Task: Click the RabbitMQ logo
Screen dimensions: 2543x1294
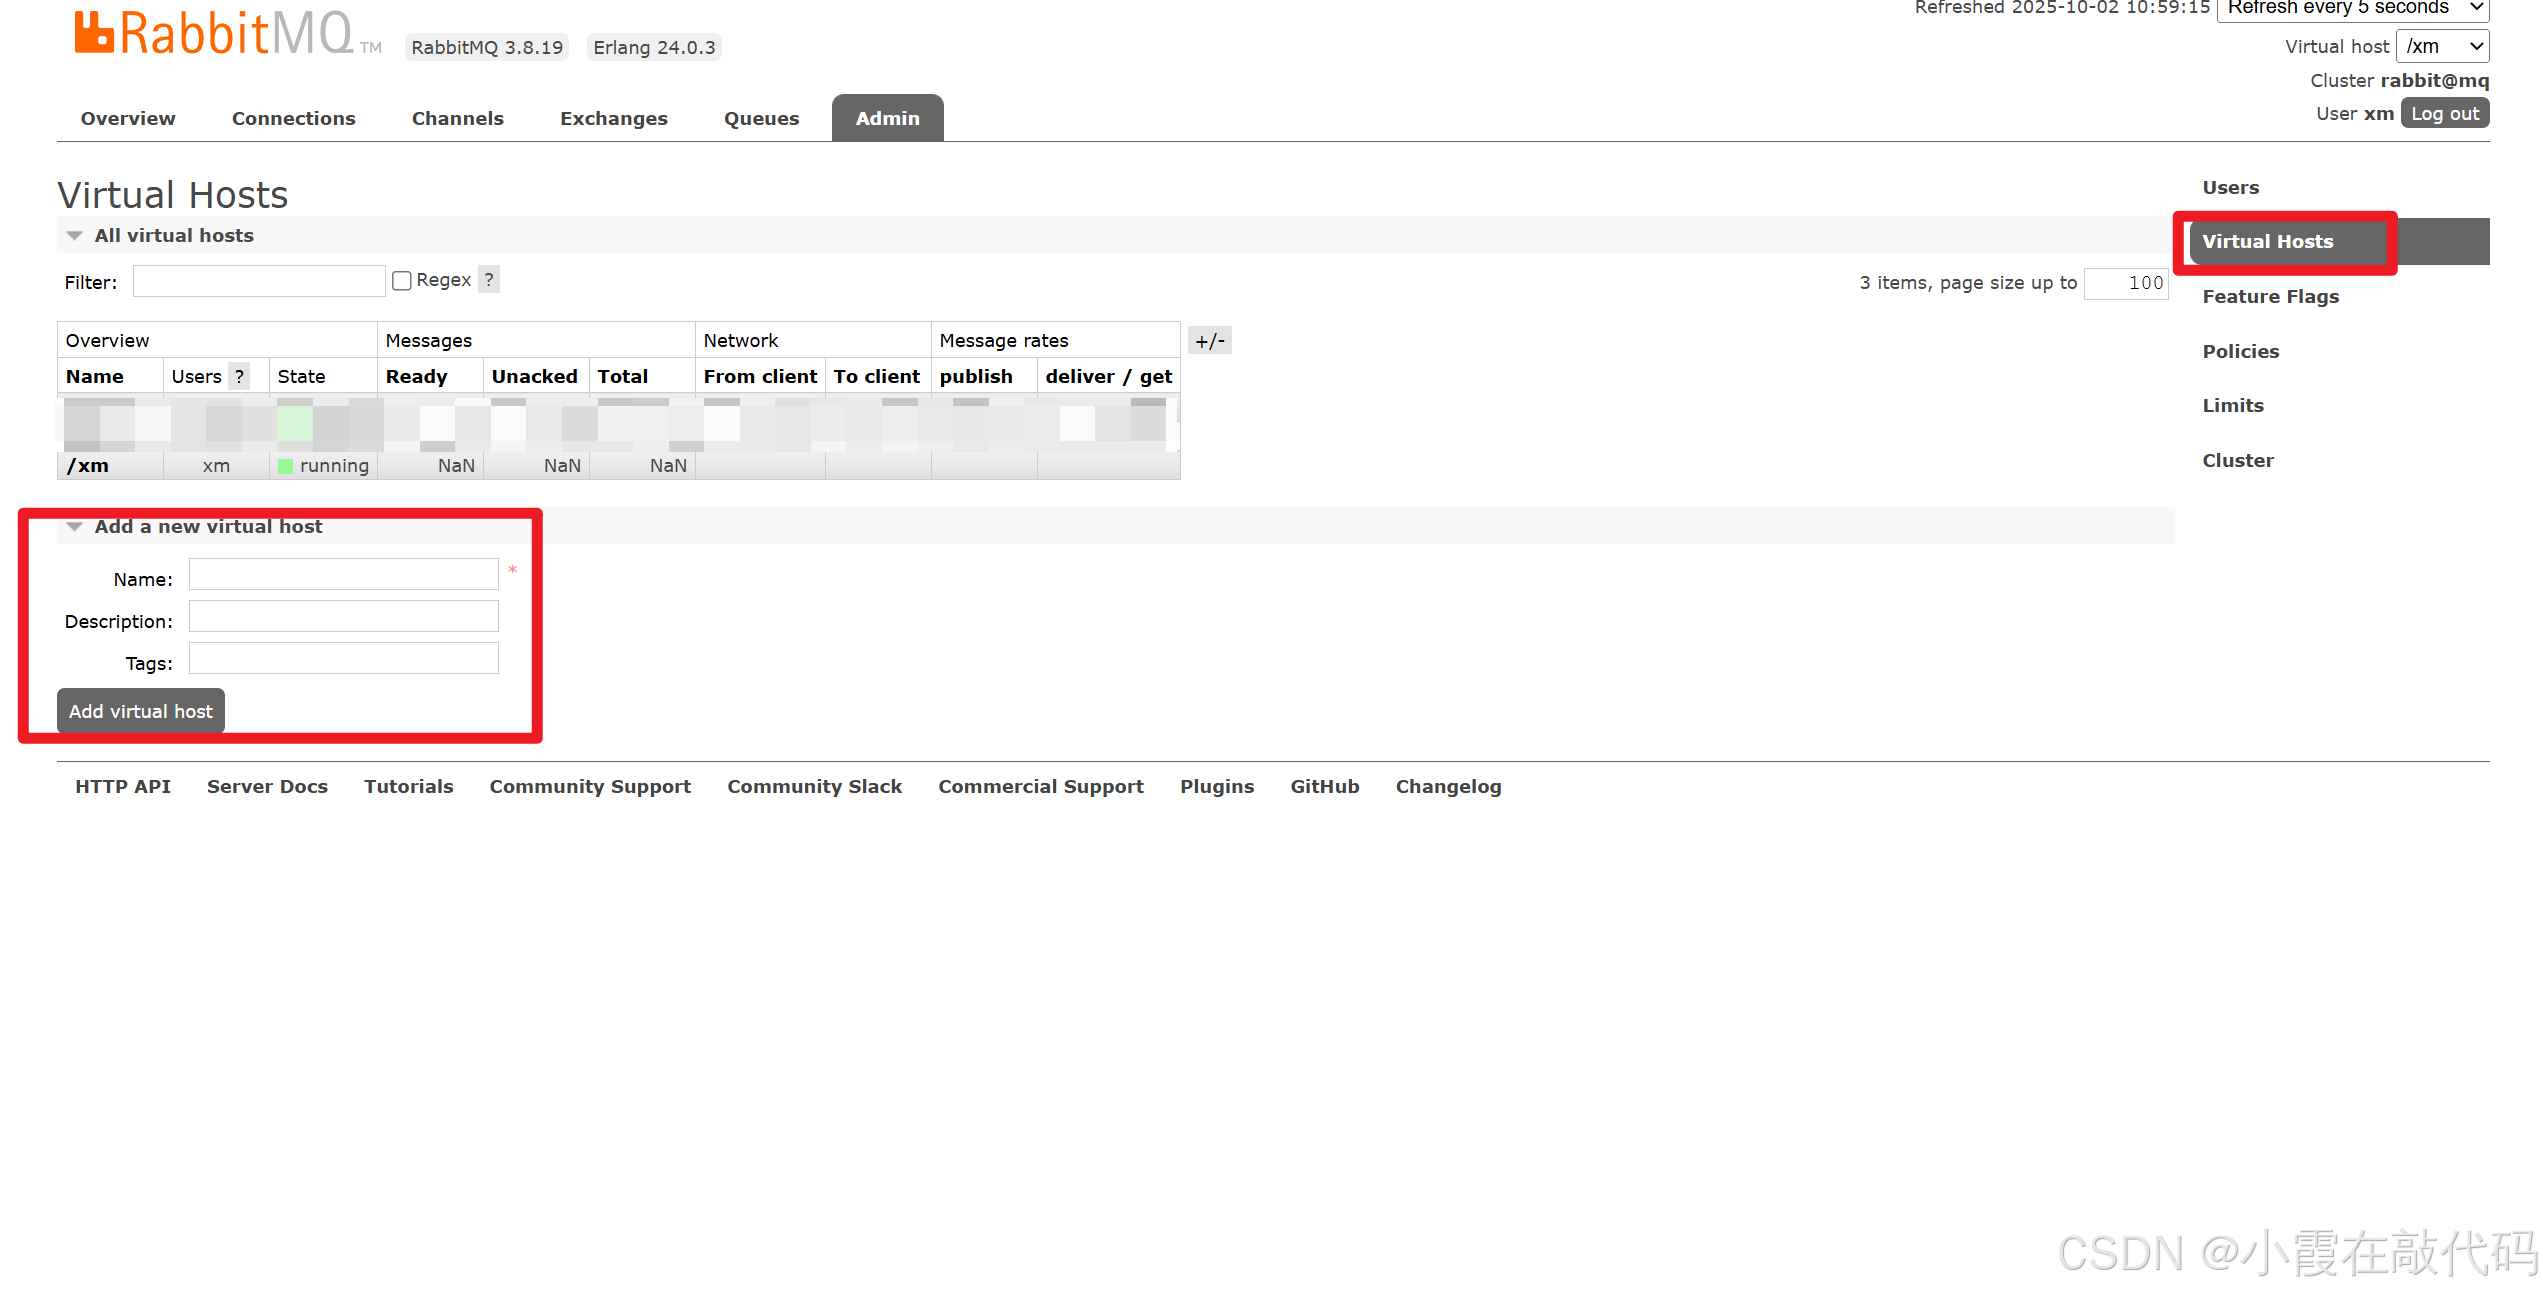Action: [213, 33]
